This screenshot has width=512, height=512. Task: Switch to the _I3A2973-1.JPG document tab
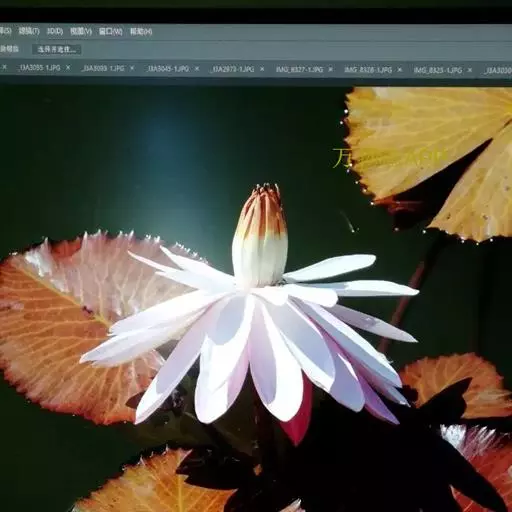tap(232, 69)
